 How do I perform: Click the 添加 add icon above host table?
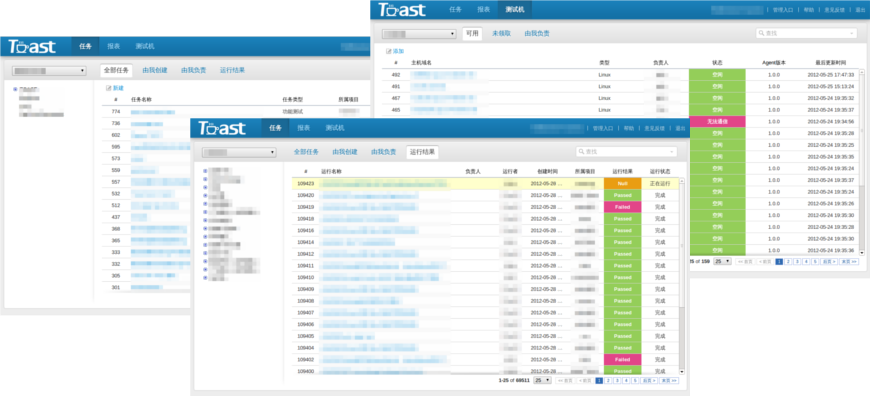coord(388,52)
